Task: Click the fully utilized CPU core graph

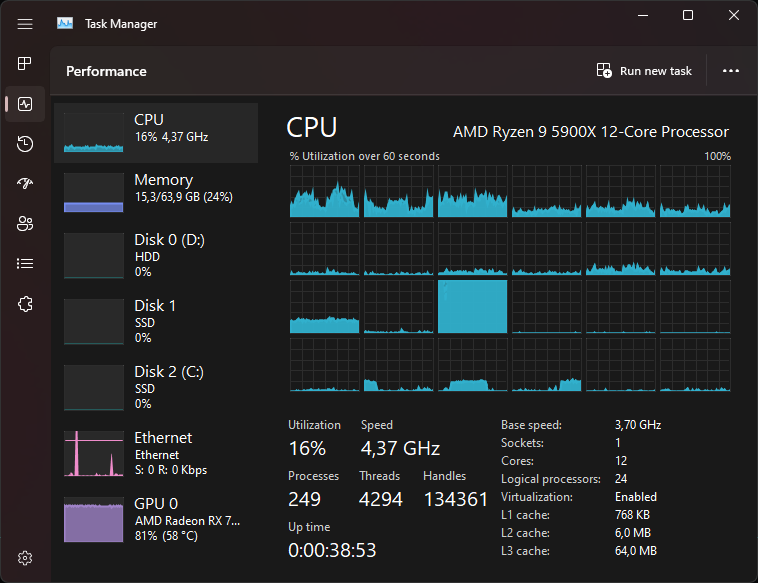Action: coord(473,306)
